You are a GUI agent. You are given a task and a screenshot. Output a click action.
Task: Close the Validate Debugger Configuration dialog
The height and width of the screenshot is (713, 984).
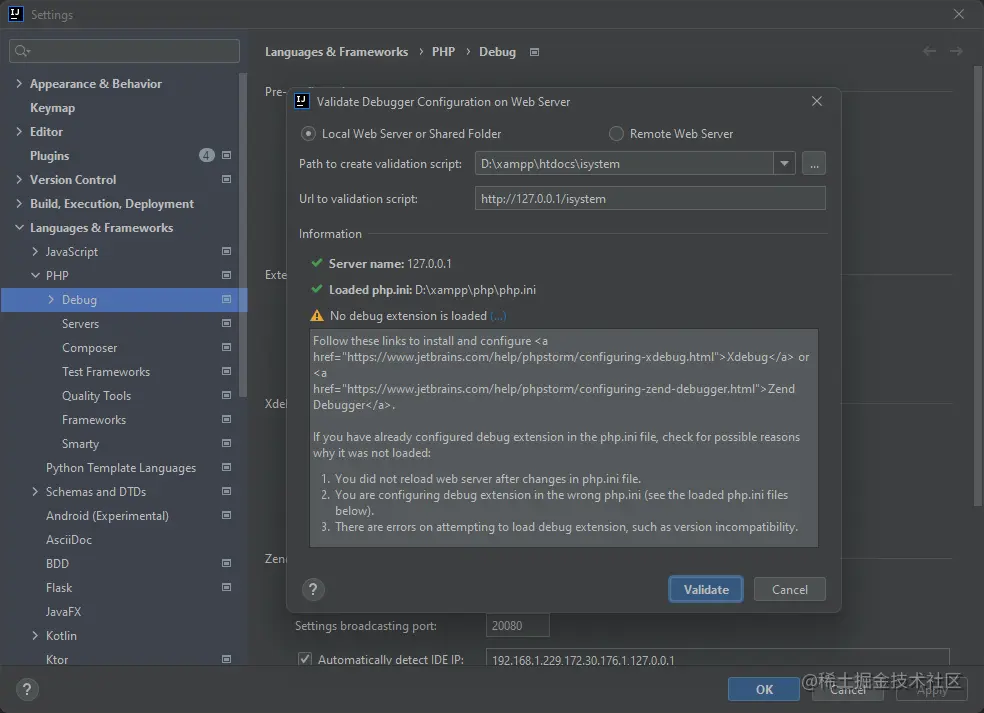[816, 101]
